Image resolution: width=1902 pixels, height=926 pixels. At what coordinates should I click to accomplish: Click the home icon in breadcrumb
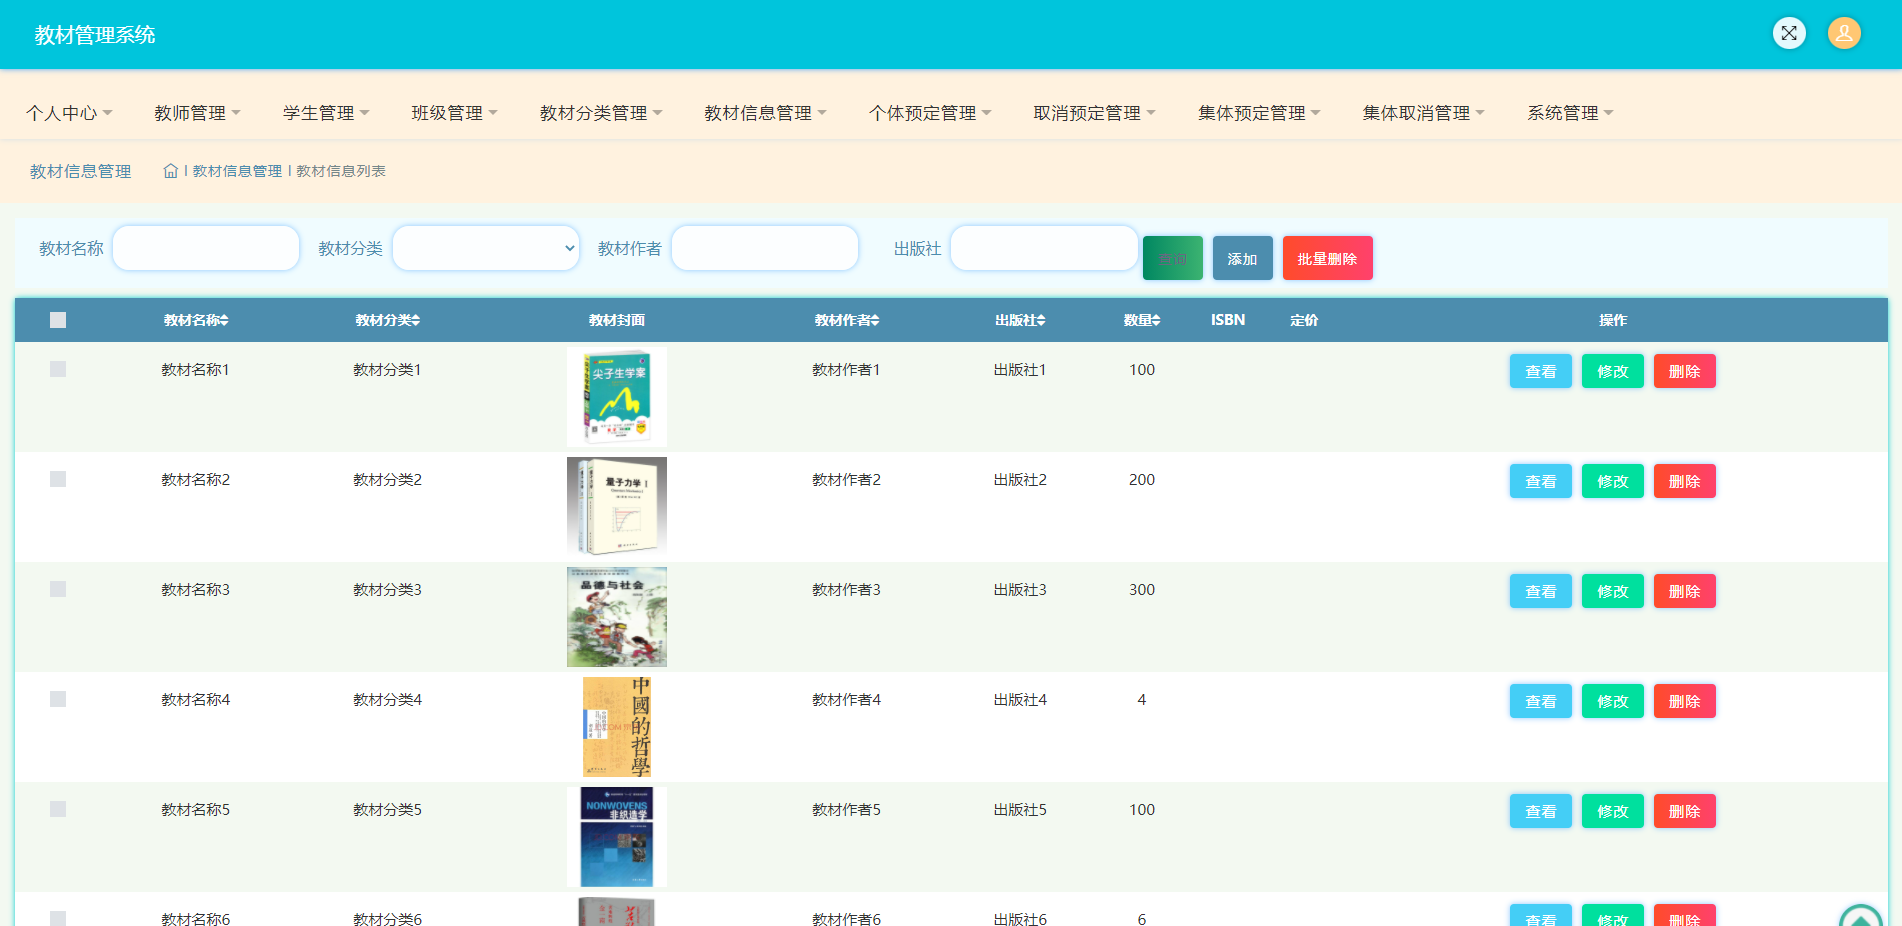click(170, 171)
